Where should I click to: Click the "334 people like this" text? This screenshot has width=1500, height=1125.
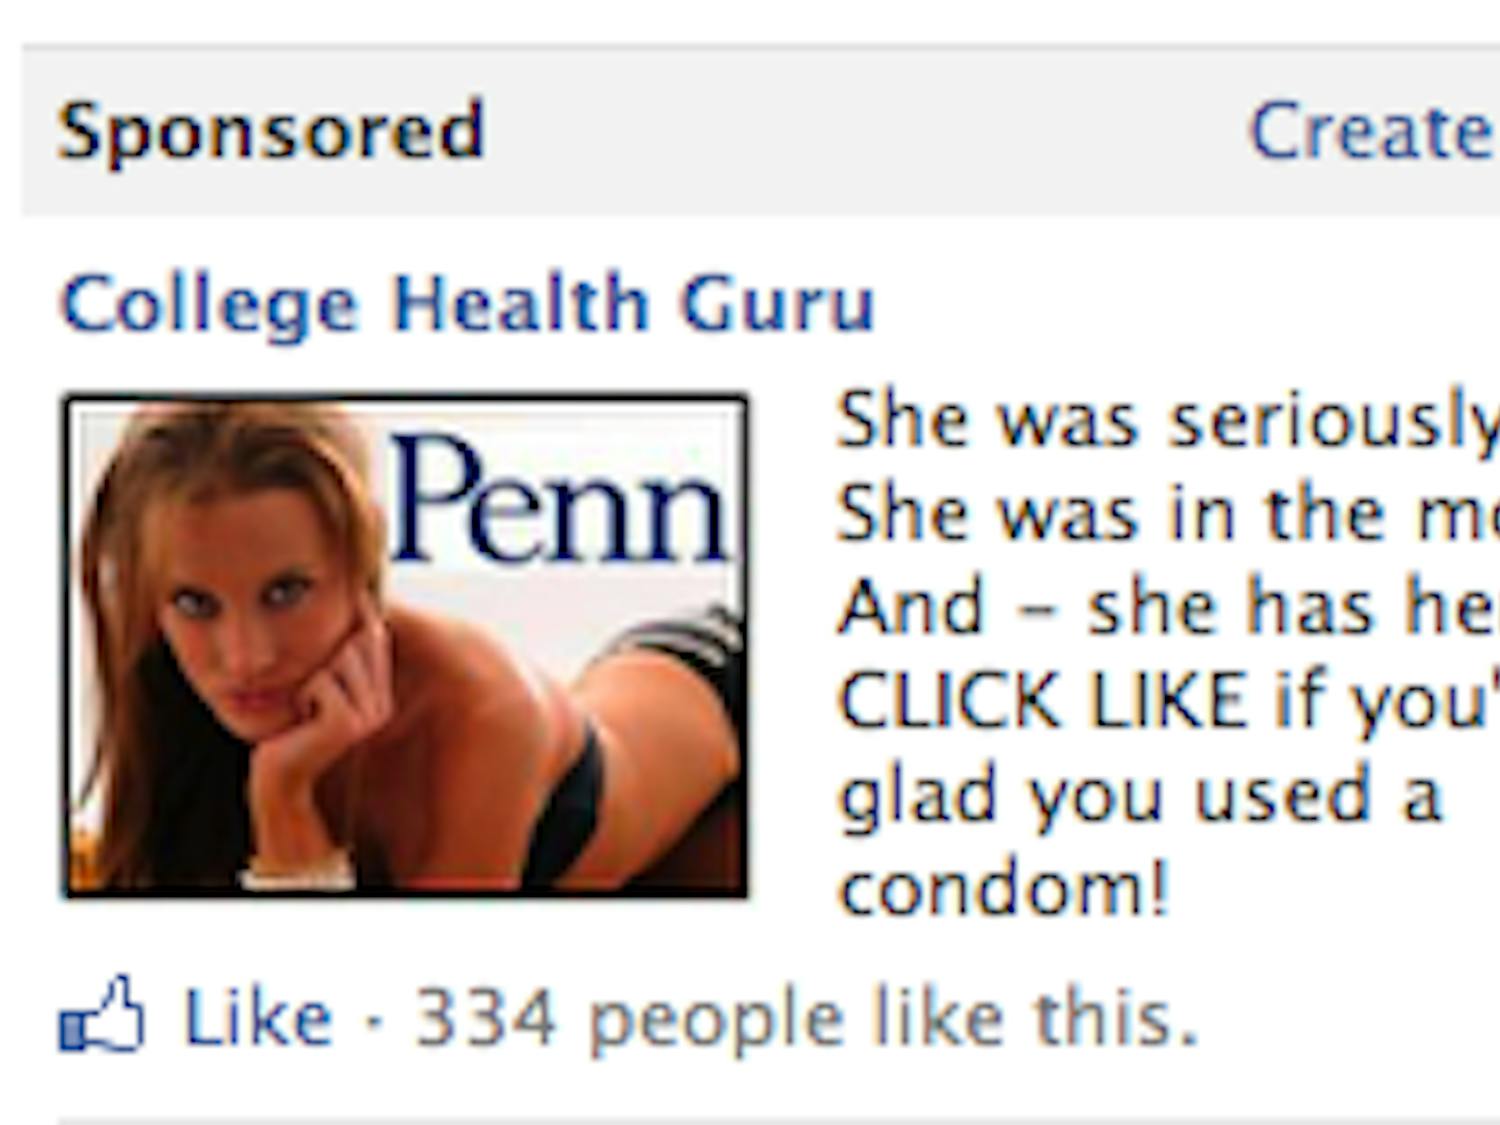806,1019
